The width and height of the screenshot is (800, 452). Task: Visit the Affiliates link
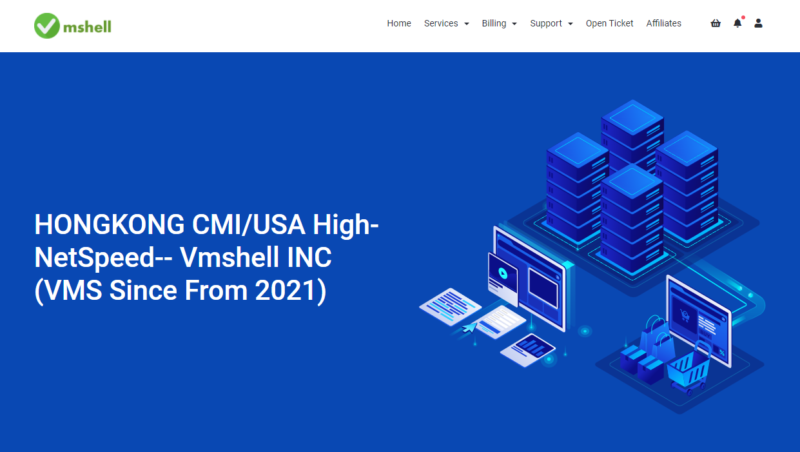pyautogui.click(x=663, y=23)
